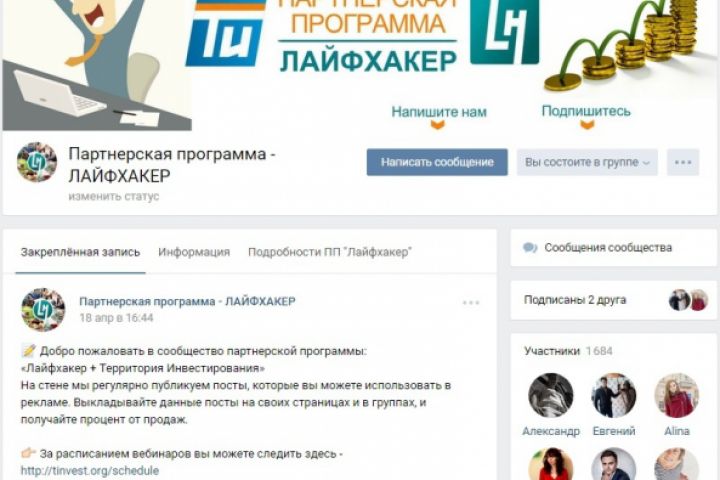Click the group avatar next to community title
720x480 pixels.
tap(37, 162)
